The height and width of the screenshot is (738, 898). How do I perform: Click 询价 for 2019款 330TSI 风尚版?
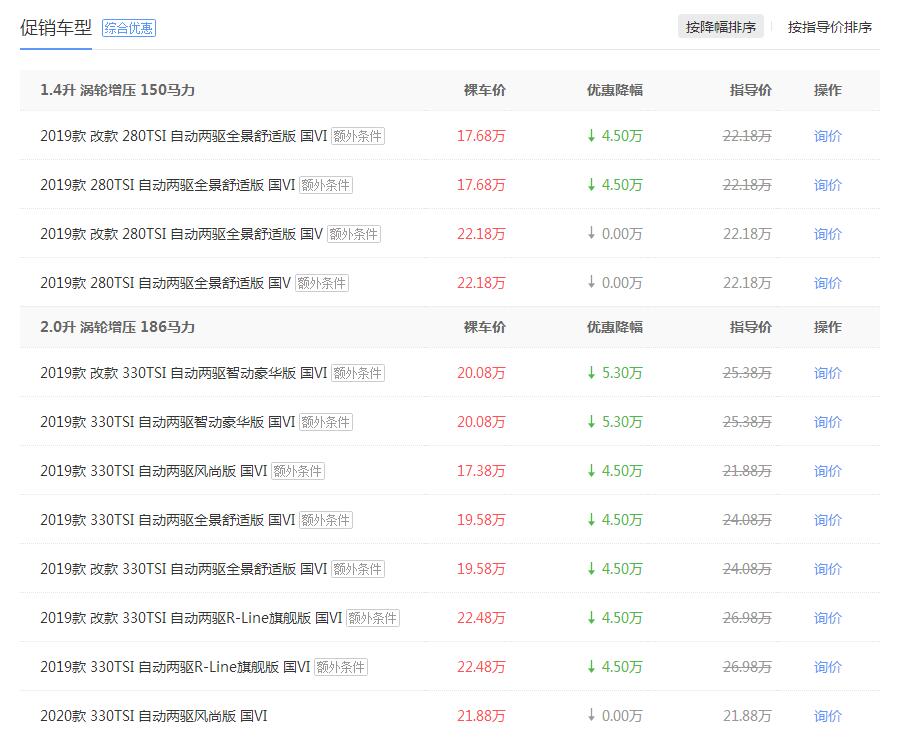828,471
